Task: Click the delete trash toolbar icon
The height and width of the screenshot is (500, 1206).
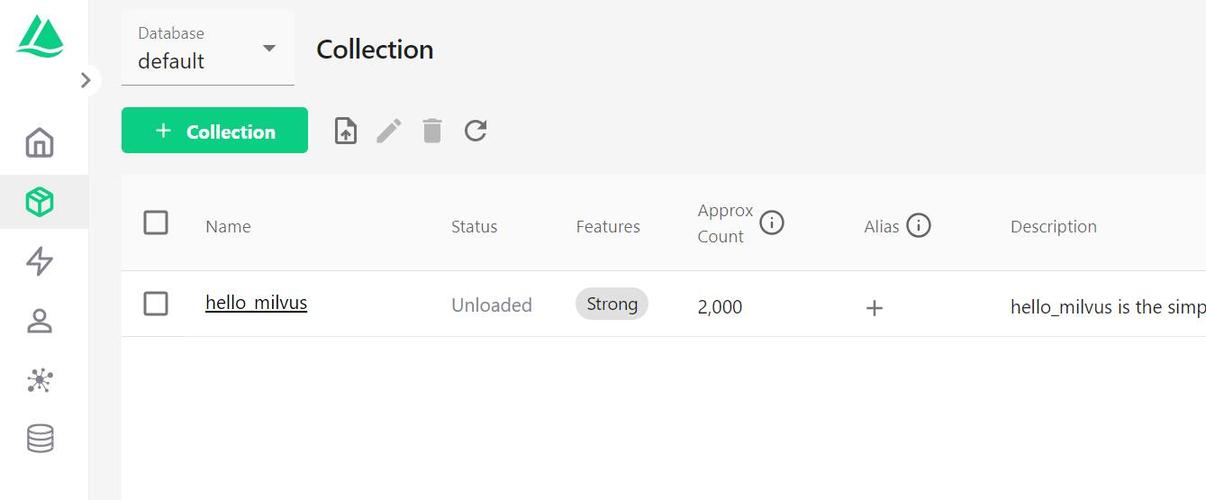Action: point(432,131)
